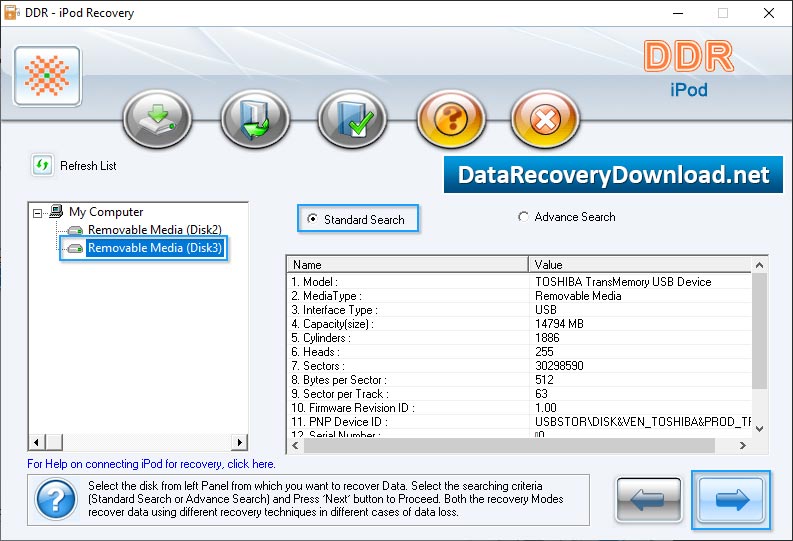
Task: Collapse the My Computer tree node
Action: [37, 213]
